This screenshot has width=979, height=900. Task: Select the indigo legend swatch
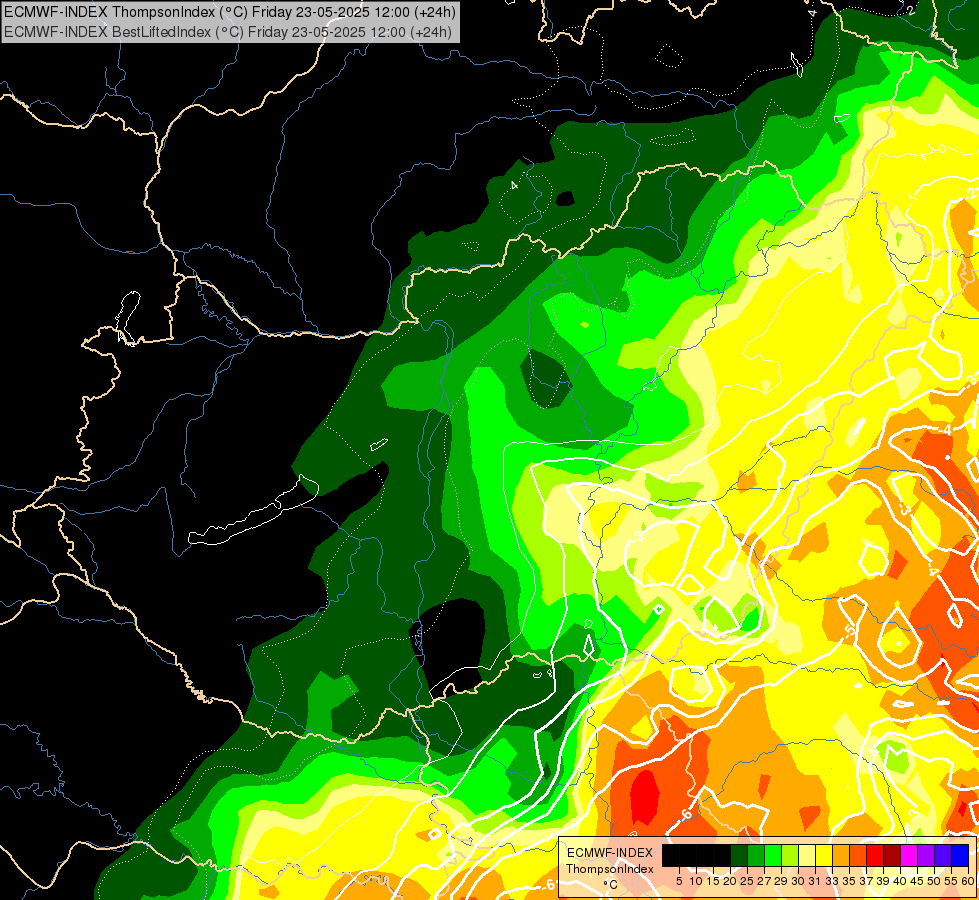point(942,856)
